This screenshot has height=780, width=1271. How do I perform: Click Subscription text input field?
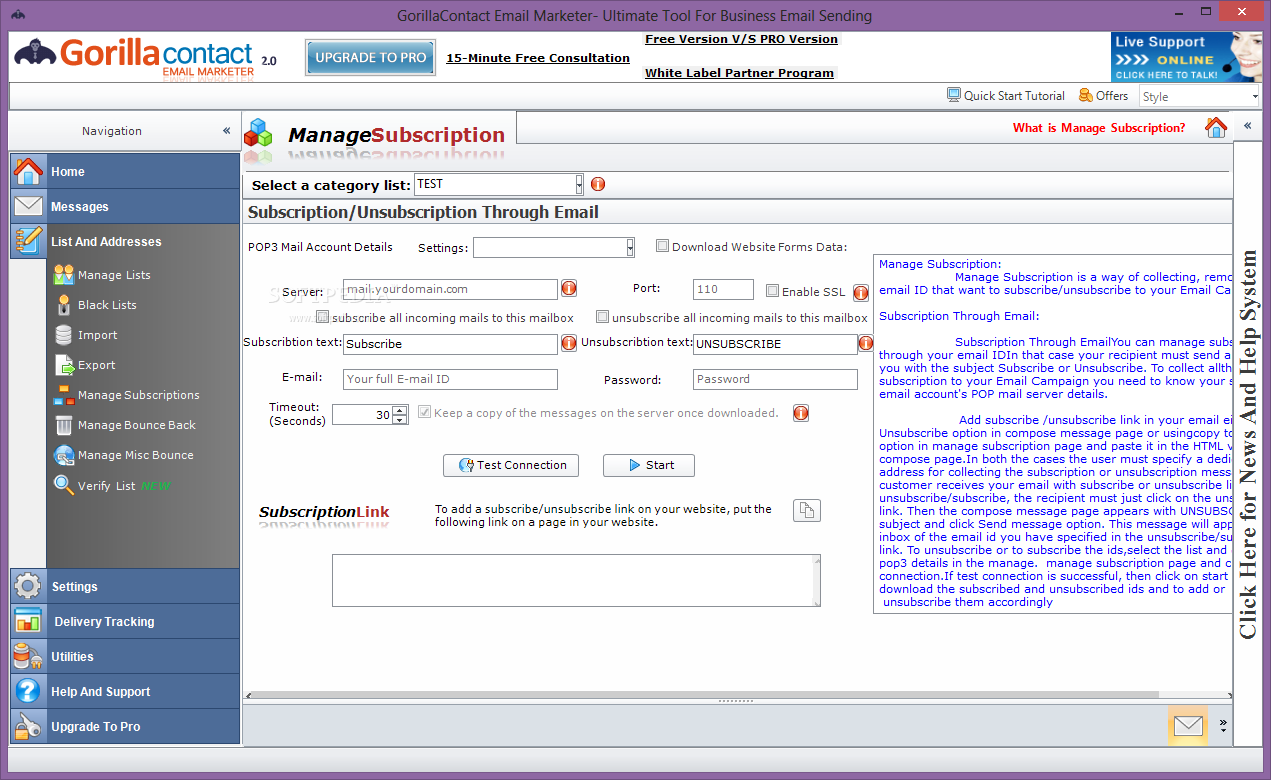click(450, 344)
